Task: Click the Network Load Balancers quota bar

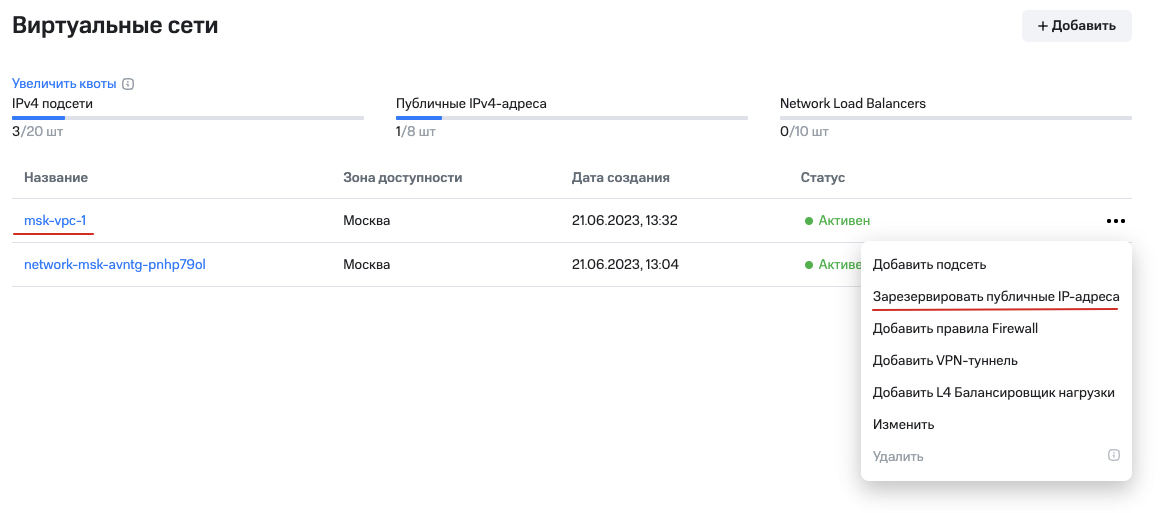Action: click(955, 118)
